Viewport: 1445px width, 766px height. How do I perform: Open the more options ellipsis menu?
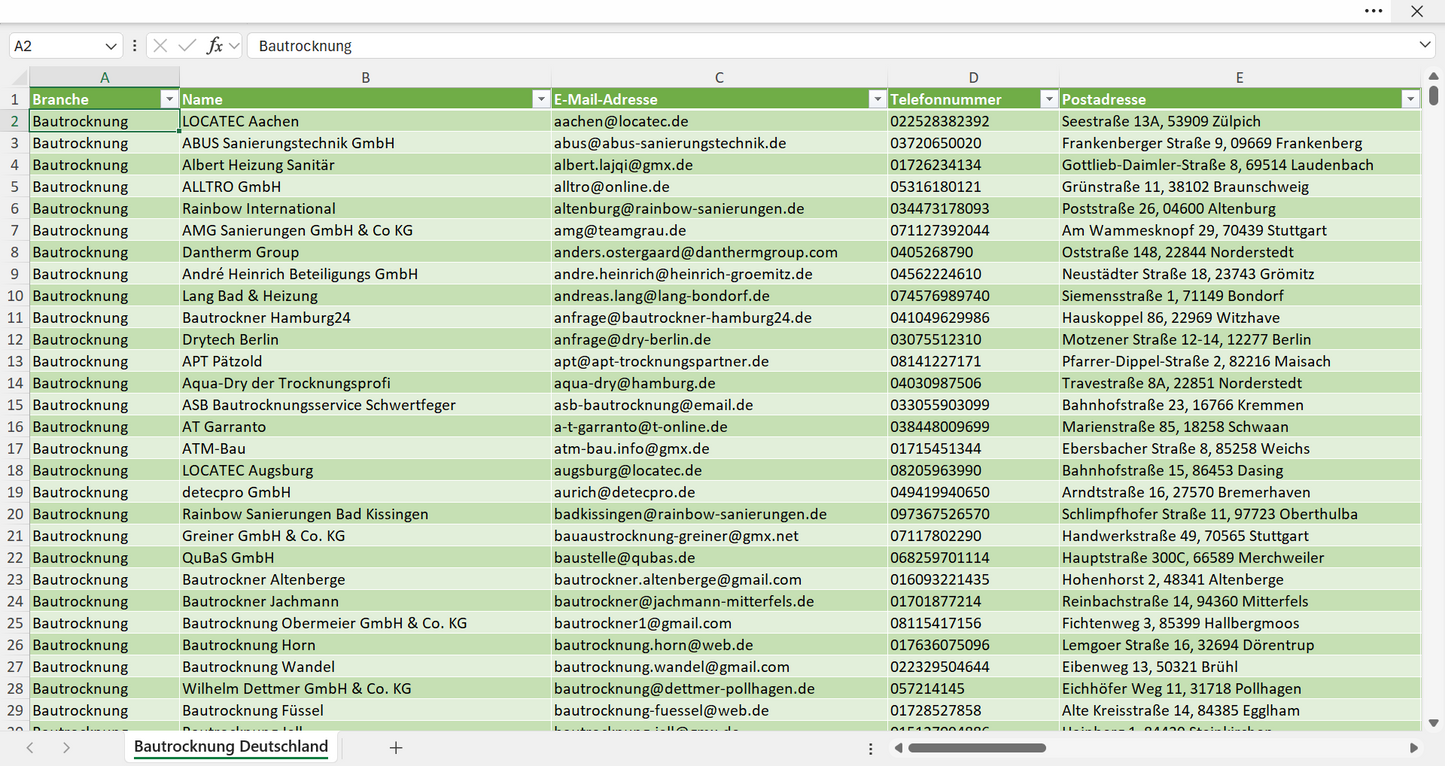click(x=1374, y=11)
